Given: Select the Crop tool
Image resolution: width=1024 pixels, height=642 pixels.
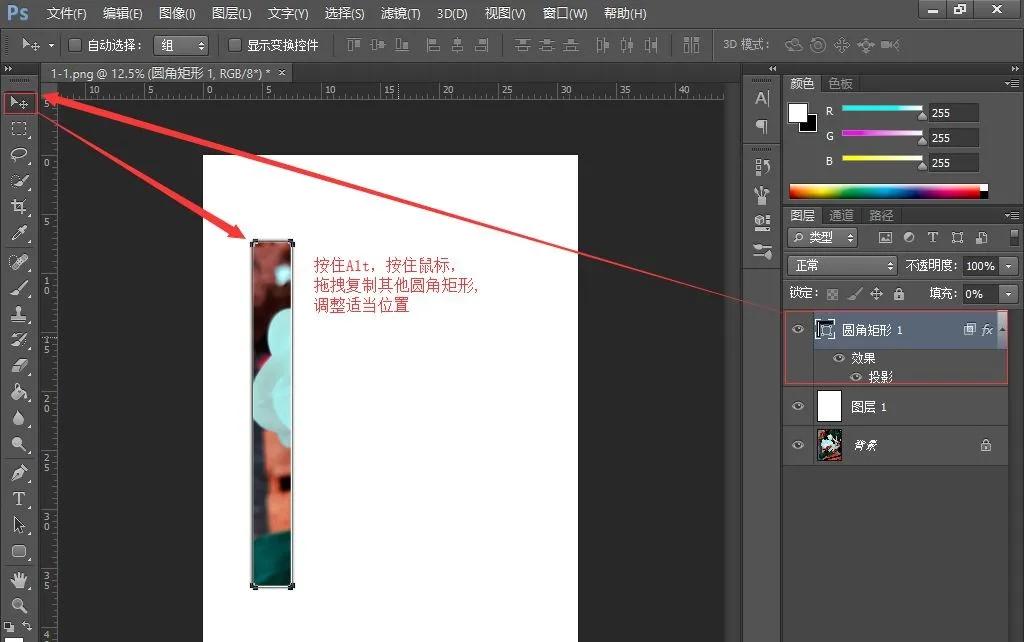Looking at the screenshot, I should (x=18, y=206).
